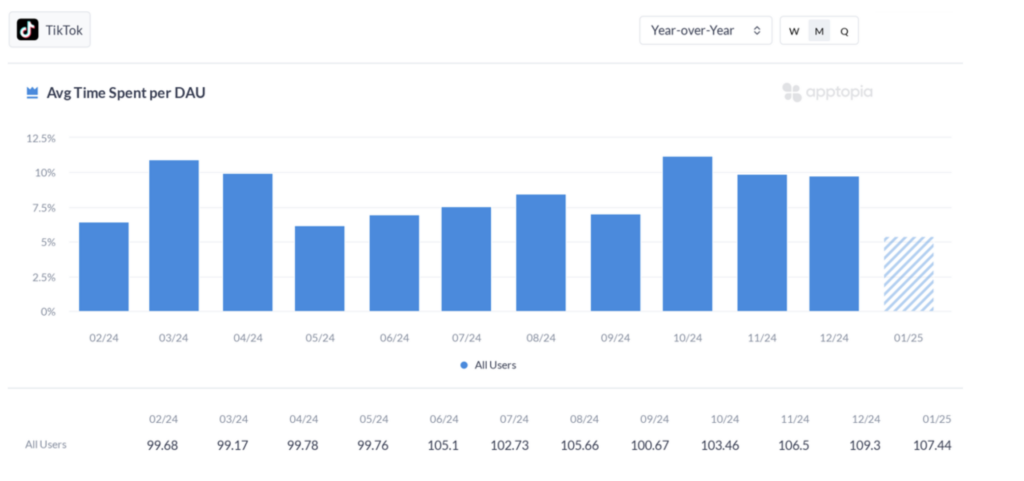Viewport: 1024px width, 481px height.
Task: Click the 10/24 tallest bar
Action: 687,234
